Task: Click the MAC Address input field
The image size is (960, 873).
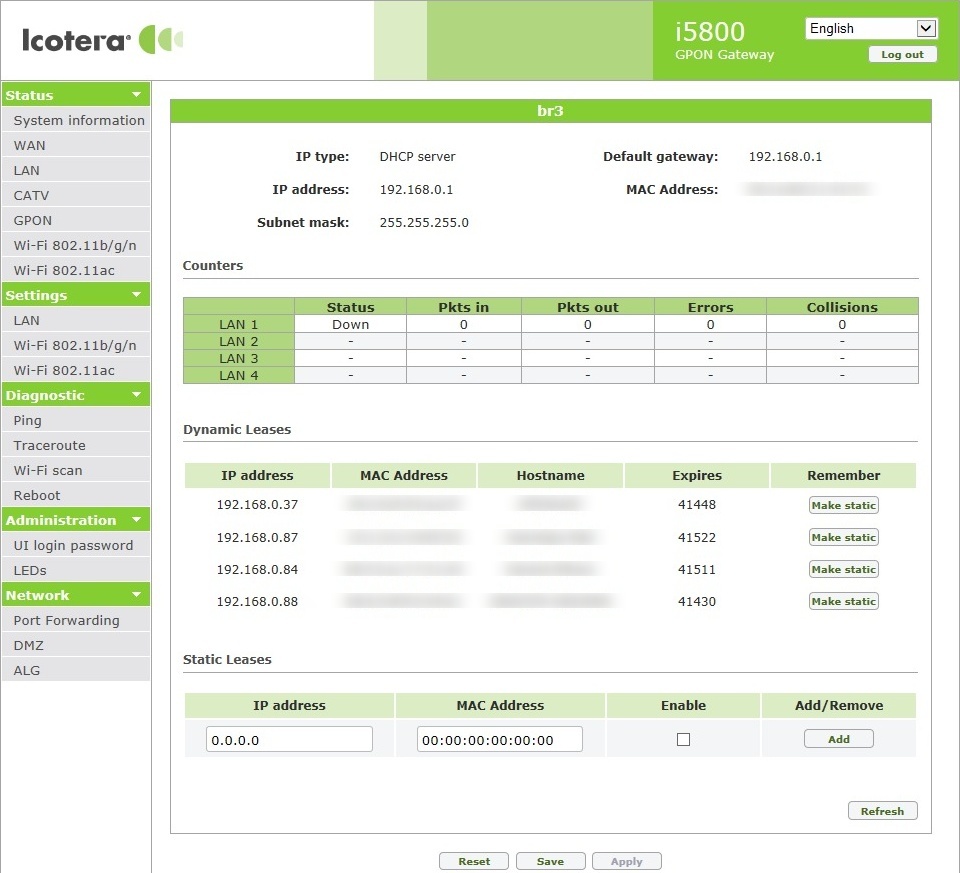Action: point(500,738)
